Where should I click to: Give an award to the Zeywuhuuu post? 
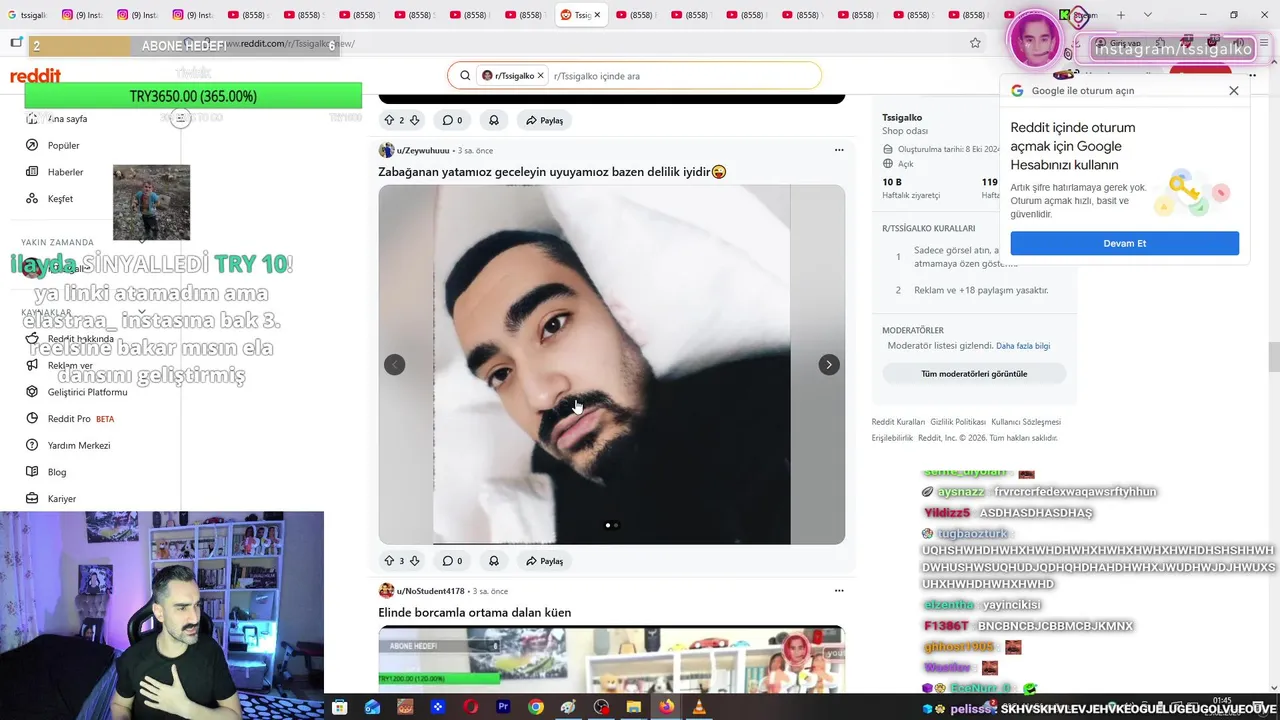click(494, 561)
